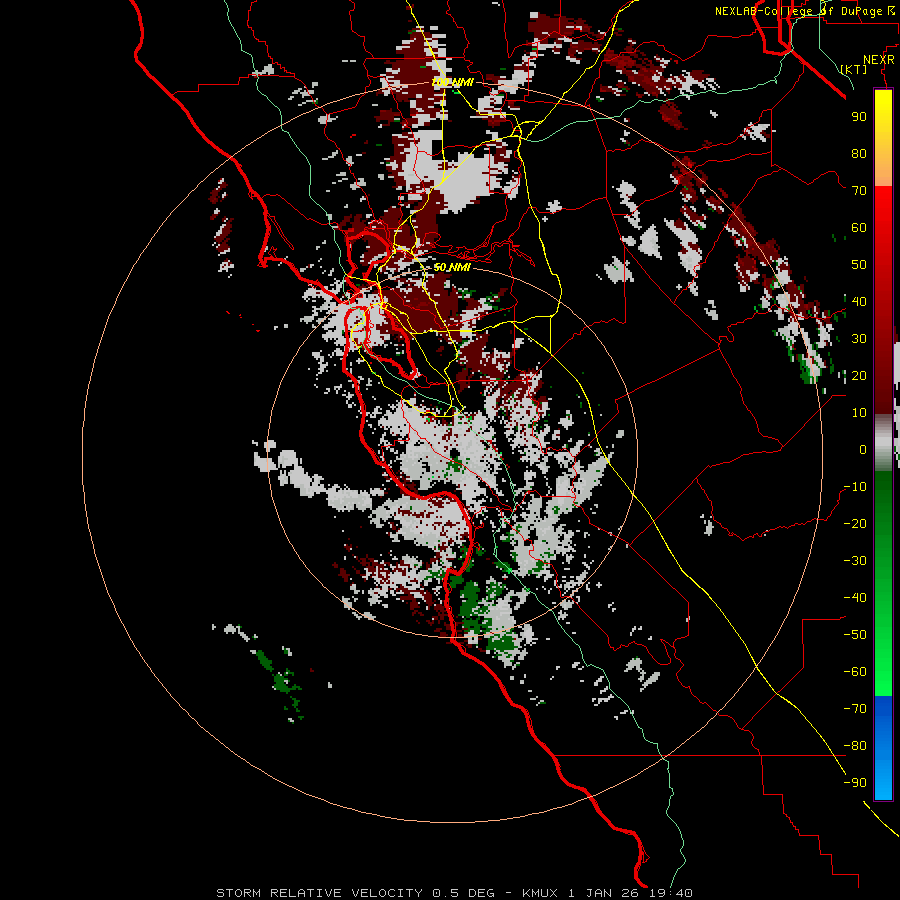Select the 20 value on the velocity scale
The height and width of the screenshot is (900, 900).
(859, 375)
